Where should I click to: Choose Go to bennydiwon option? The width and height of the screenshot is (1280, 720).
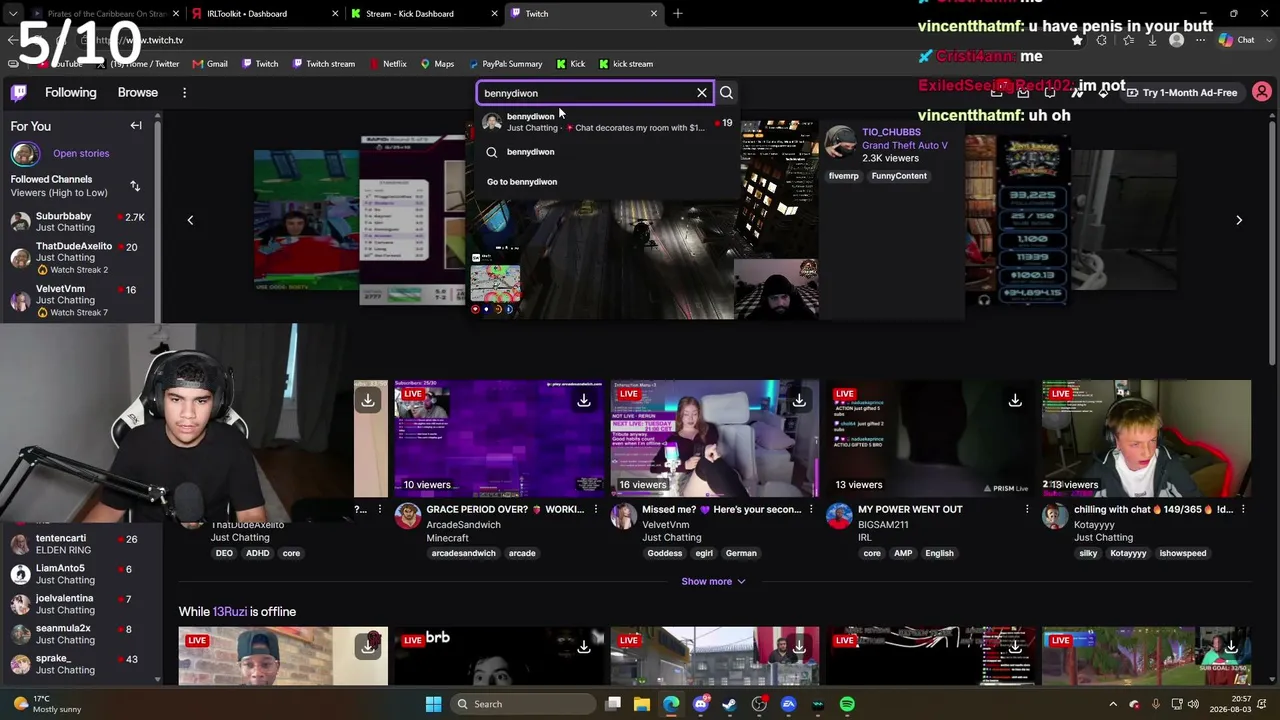click(x=522, y=182)
